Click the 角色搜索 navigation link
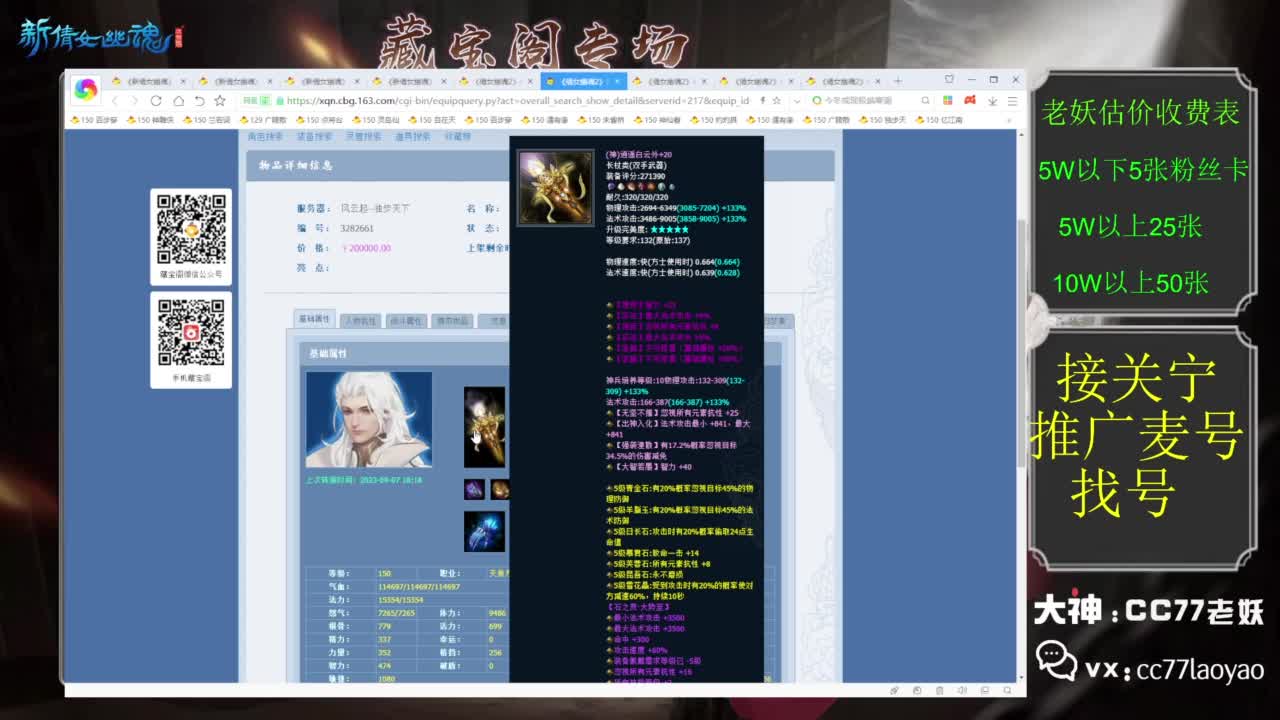Image resolution: width=1280 pixels, height=720 pixels. [265, 137]
